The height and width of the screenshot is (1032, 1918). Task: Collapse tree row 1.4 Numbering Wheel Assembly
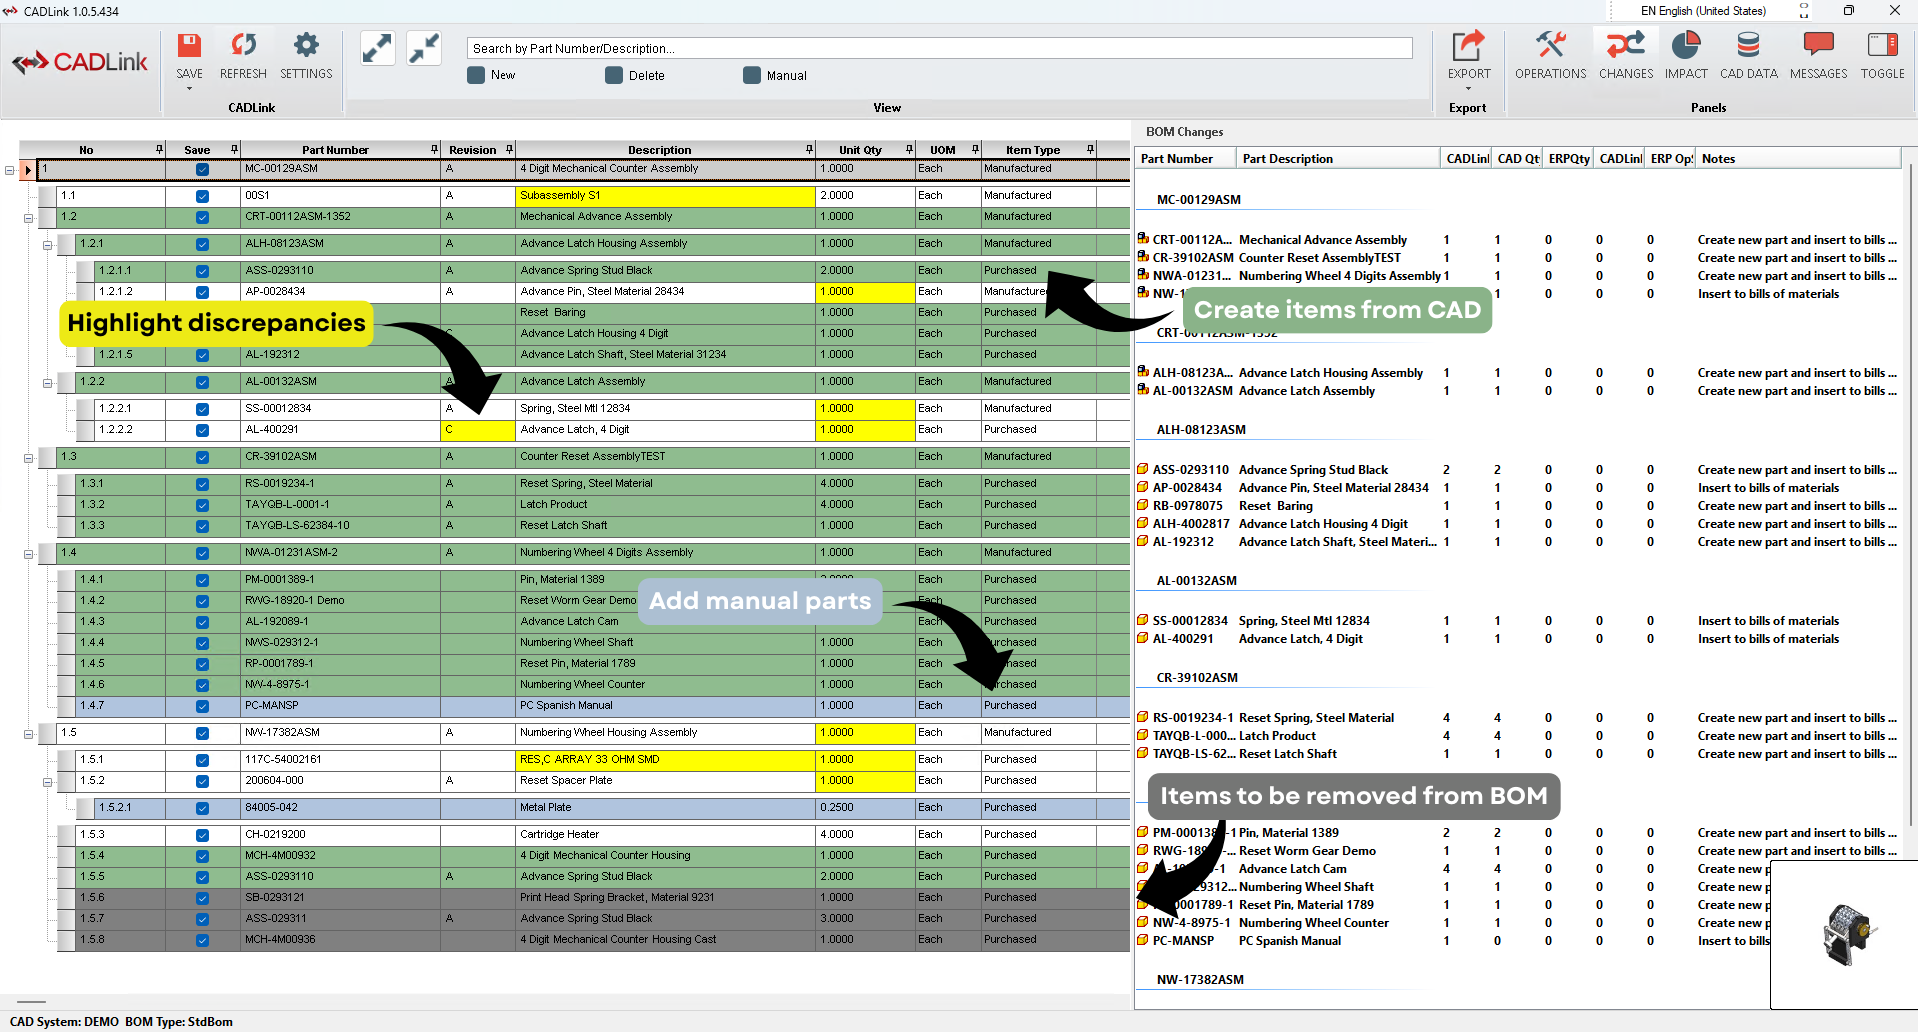click(x=28, y=554)
